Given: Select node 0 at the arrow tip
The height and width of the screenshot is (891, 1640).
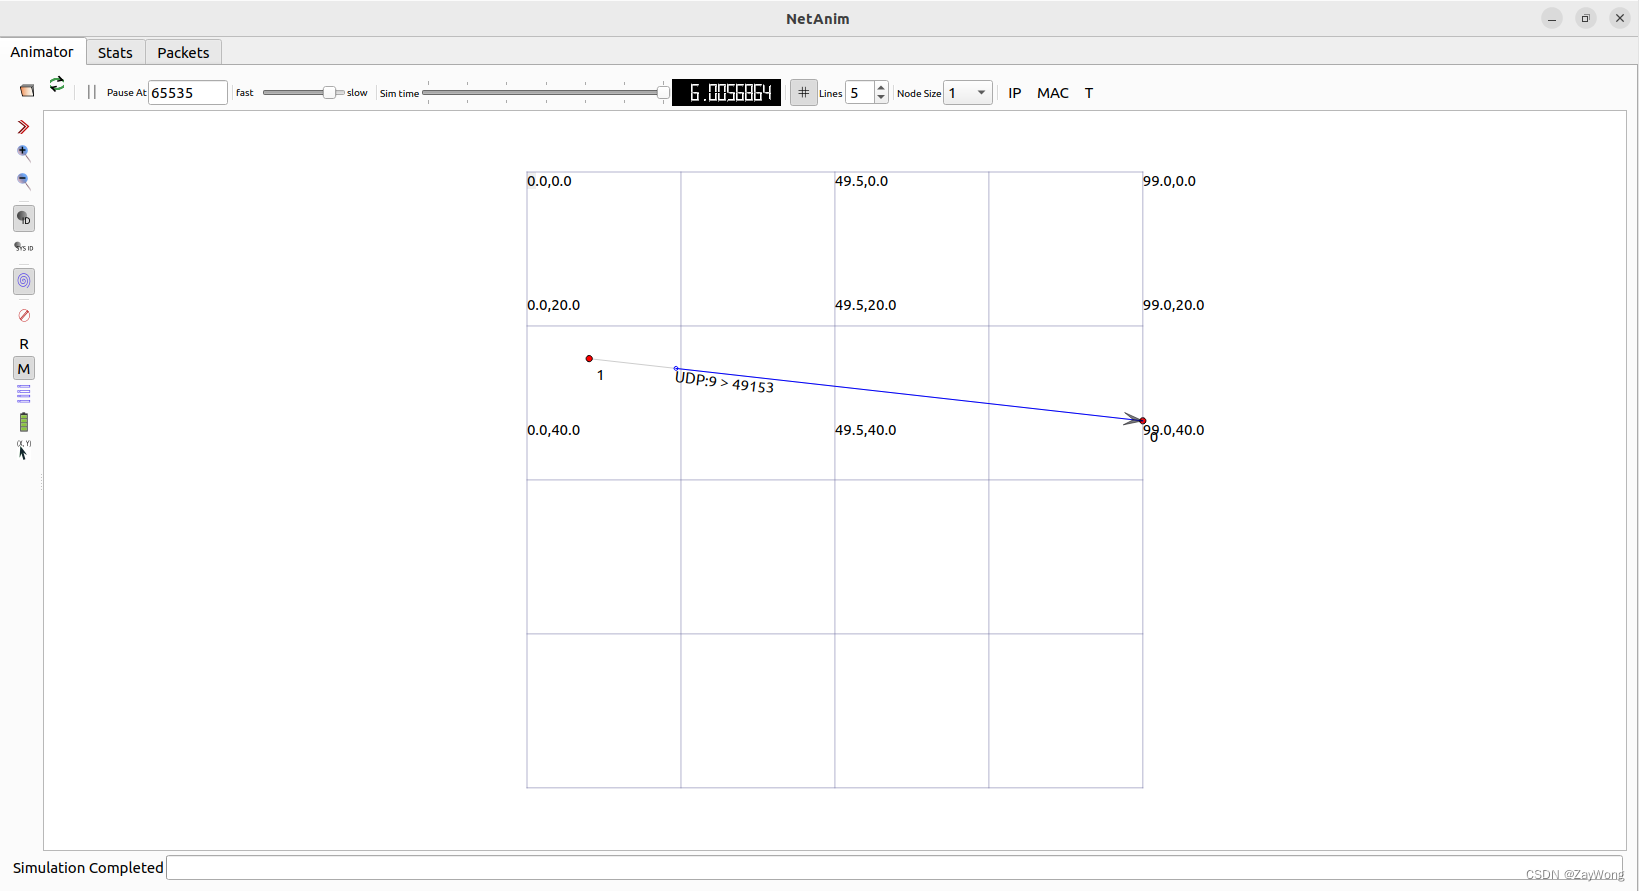Looking at the screenshot, I should pos(1143,421).
